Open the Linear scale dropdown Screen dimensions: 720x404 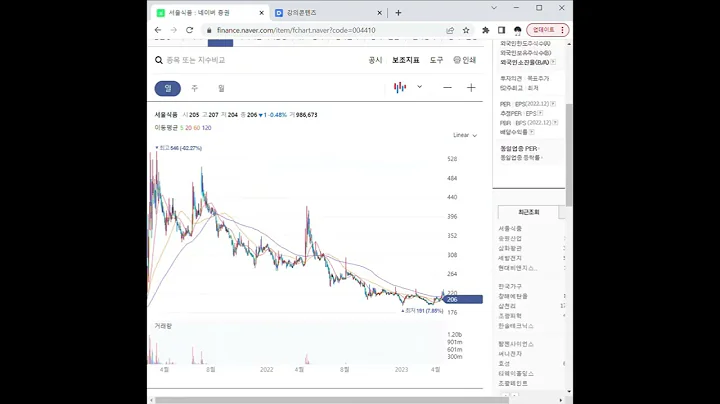tap(465, 135)
